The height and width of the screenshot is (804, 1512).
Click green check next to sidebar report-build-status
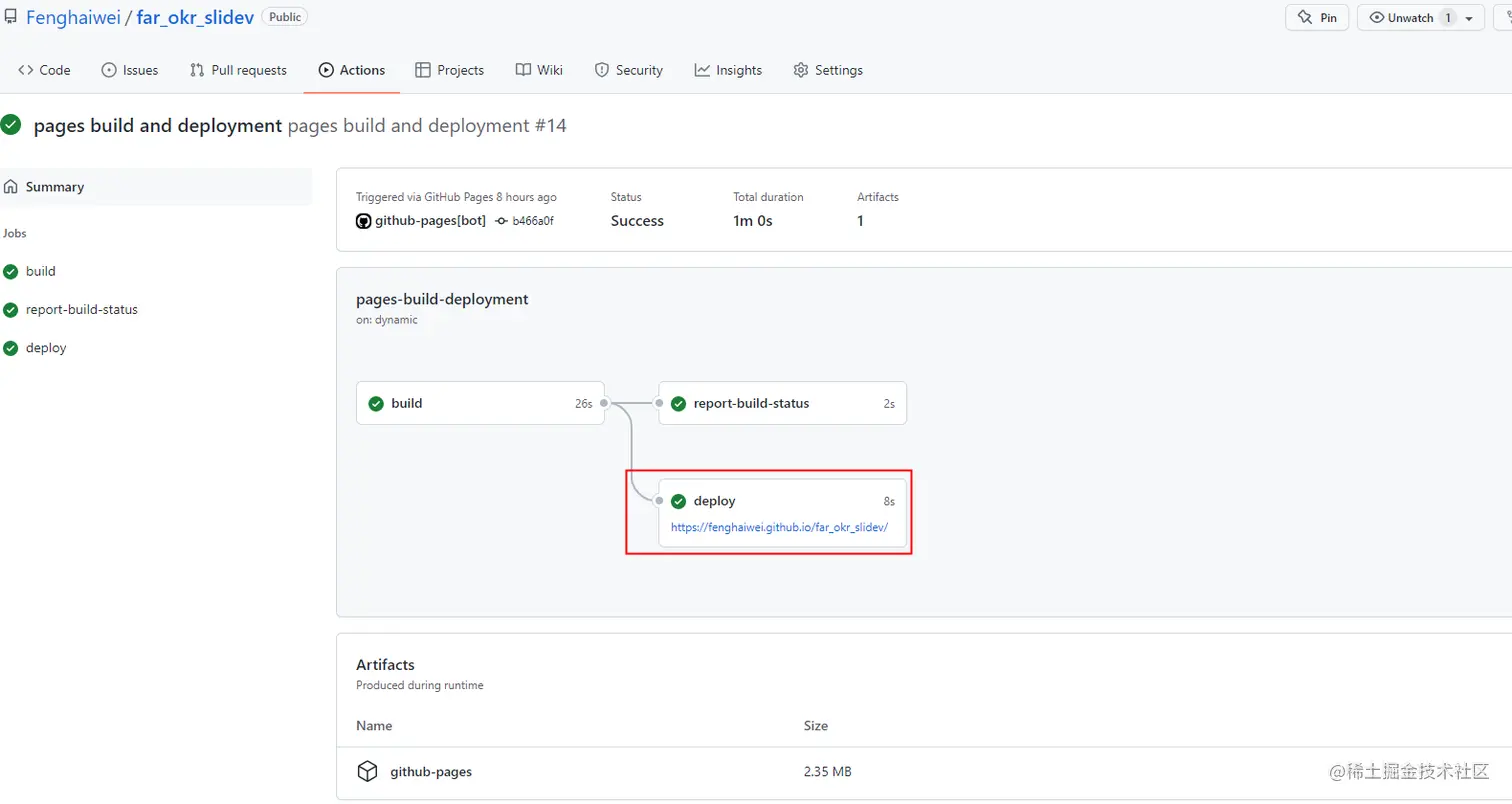point(11,309)
